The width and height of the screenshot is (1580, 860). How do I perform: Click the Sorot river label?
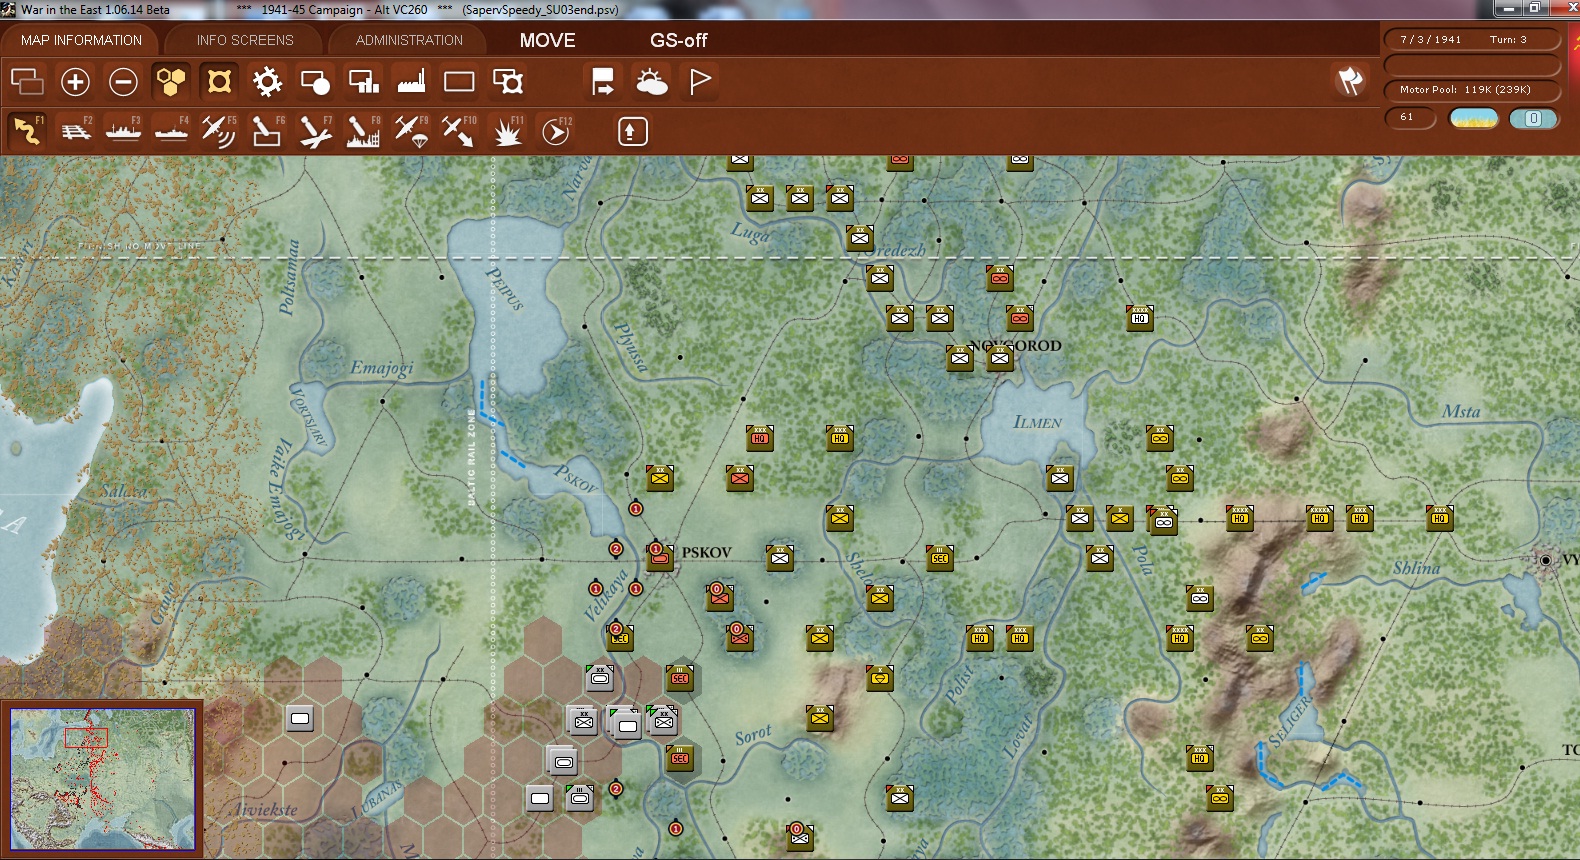tap(753, 735)
